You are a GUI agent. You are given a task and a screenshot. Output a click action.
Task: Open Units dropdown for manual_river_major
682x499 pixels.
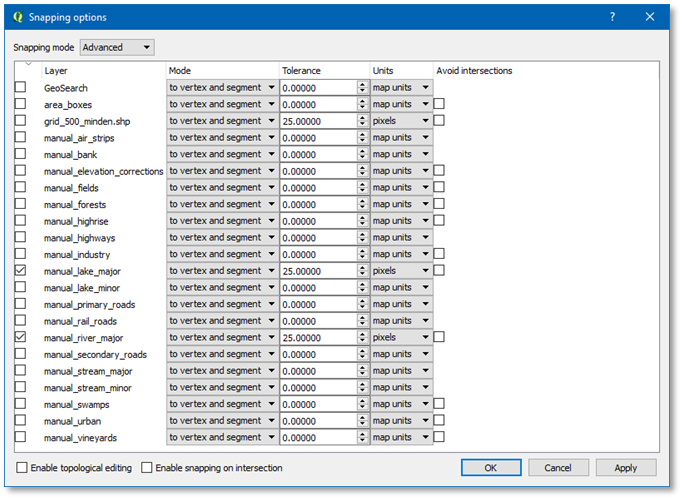coord(401,338)
